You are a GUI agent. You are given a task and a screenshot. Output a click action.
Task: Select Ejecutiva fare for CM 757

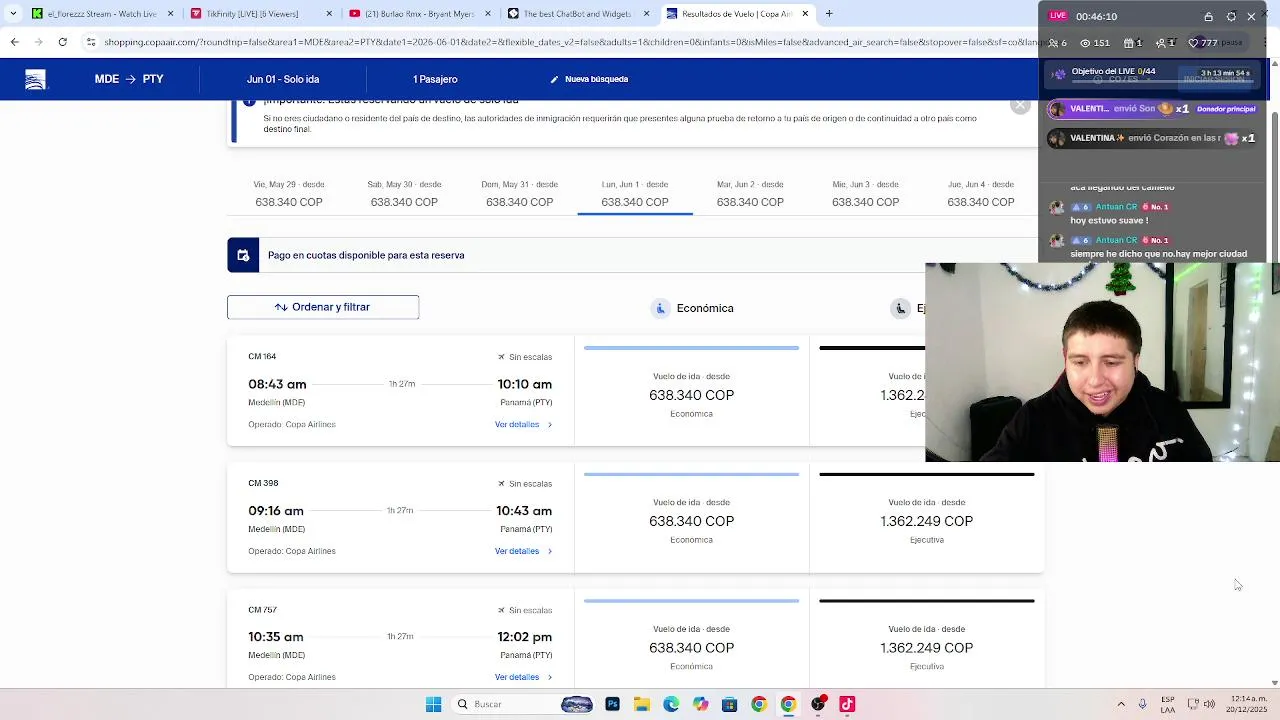[926, 640]
